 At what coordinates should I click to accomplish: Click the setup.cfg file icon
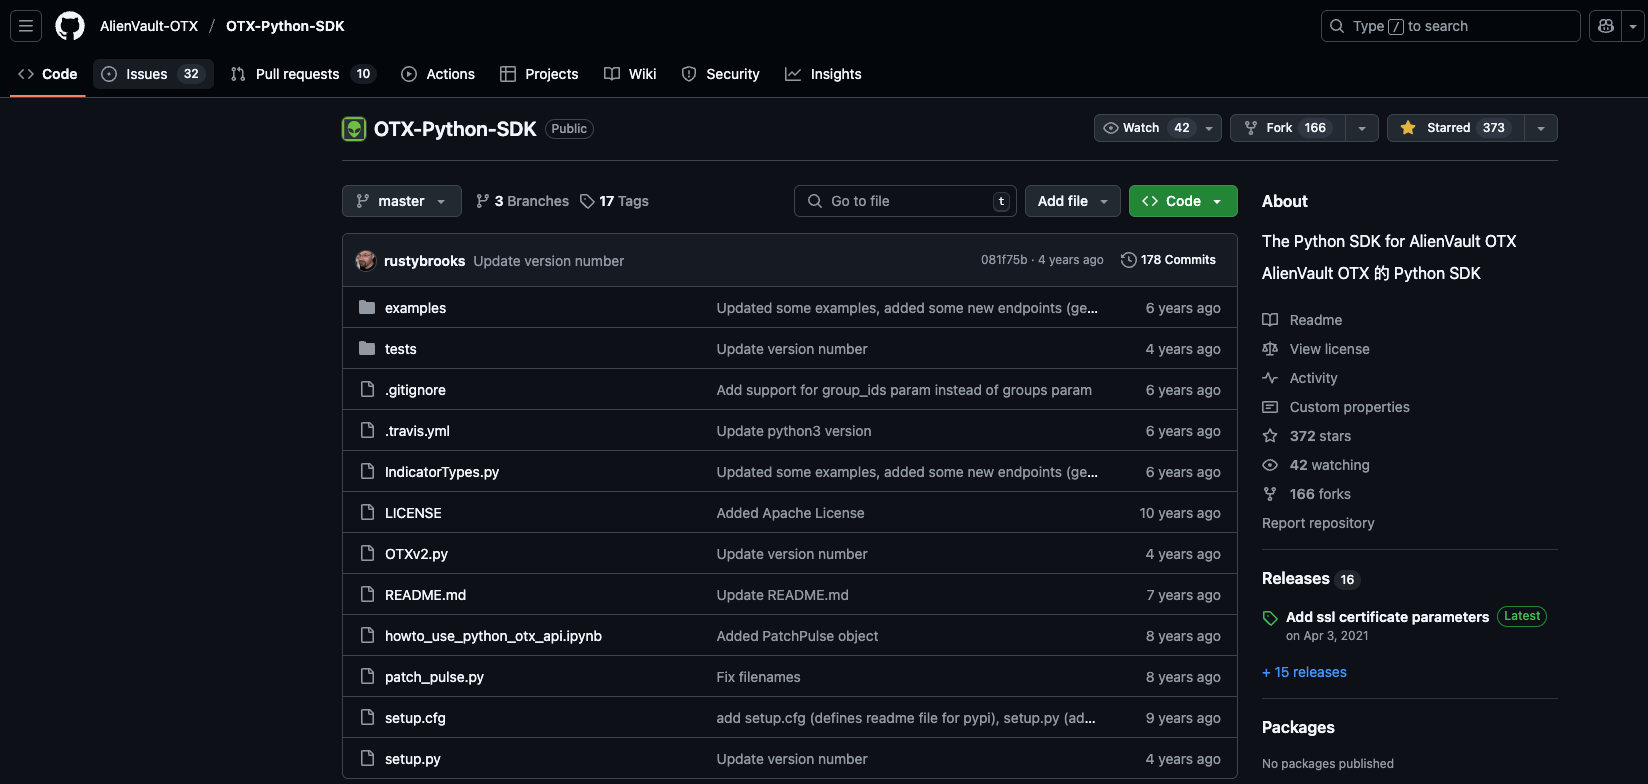(367, 717)
